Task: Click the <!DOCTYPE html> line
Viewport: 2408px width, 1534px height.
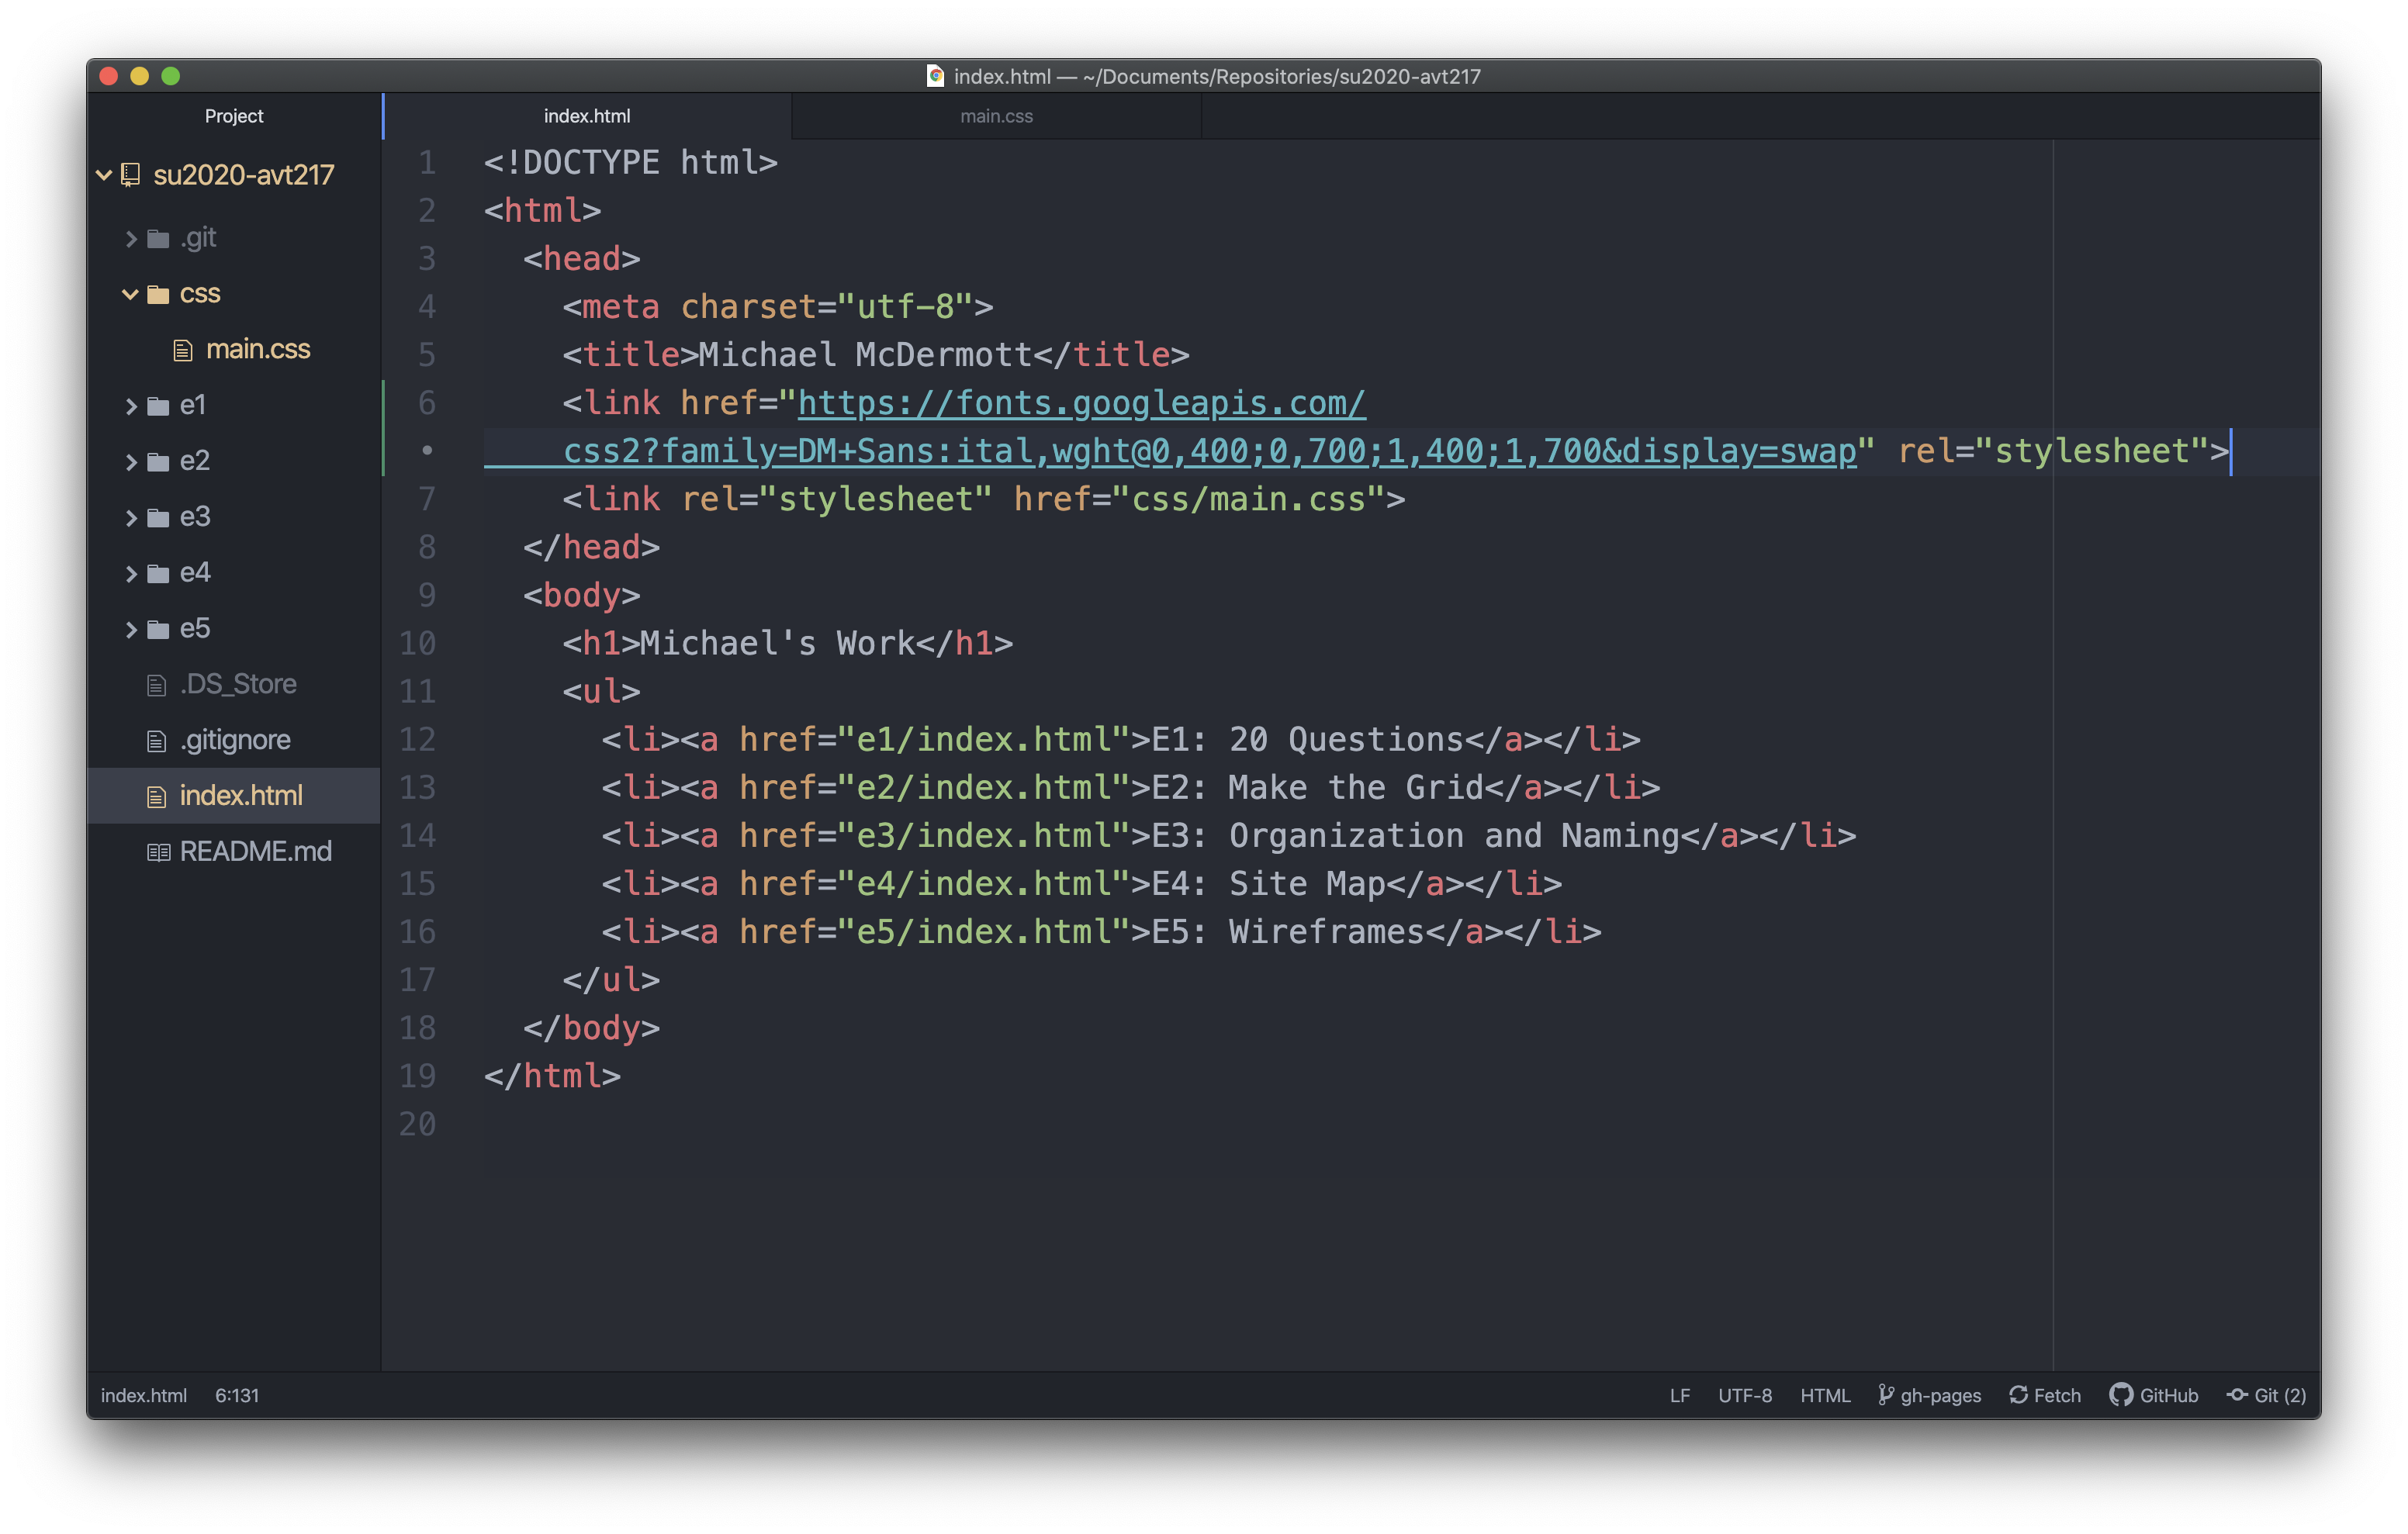Action: (x=630, y=163)
